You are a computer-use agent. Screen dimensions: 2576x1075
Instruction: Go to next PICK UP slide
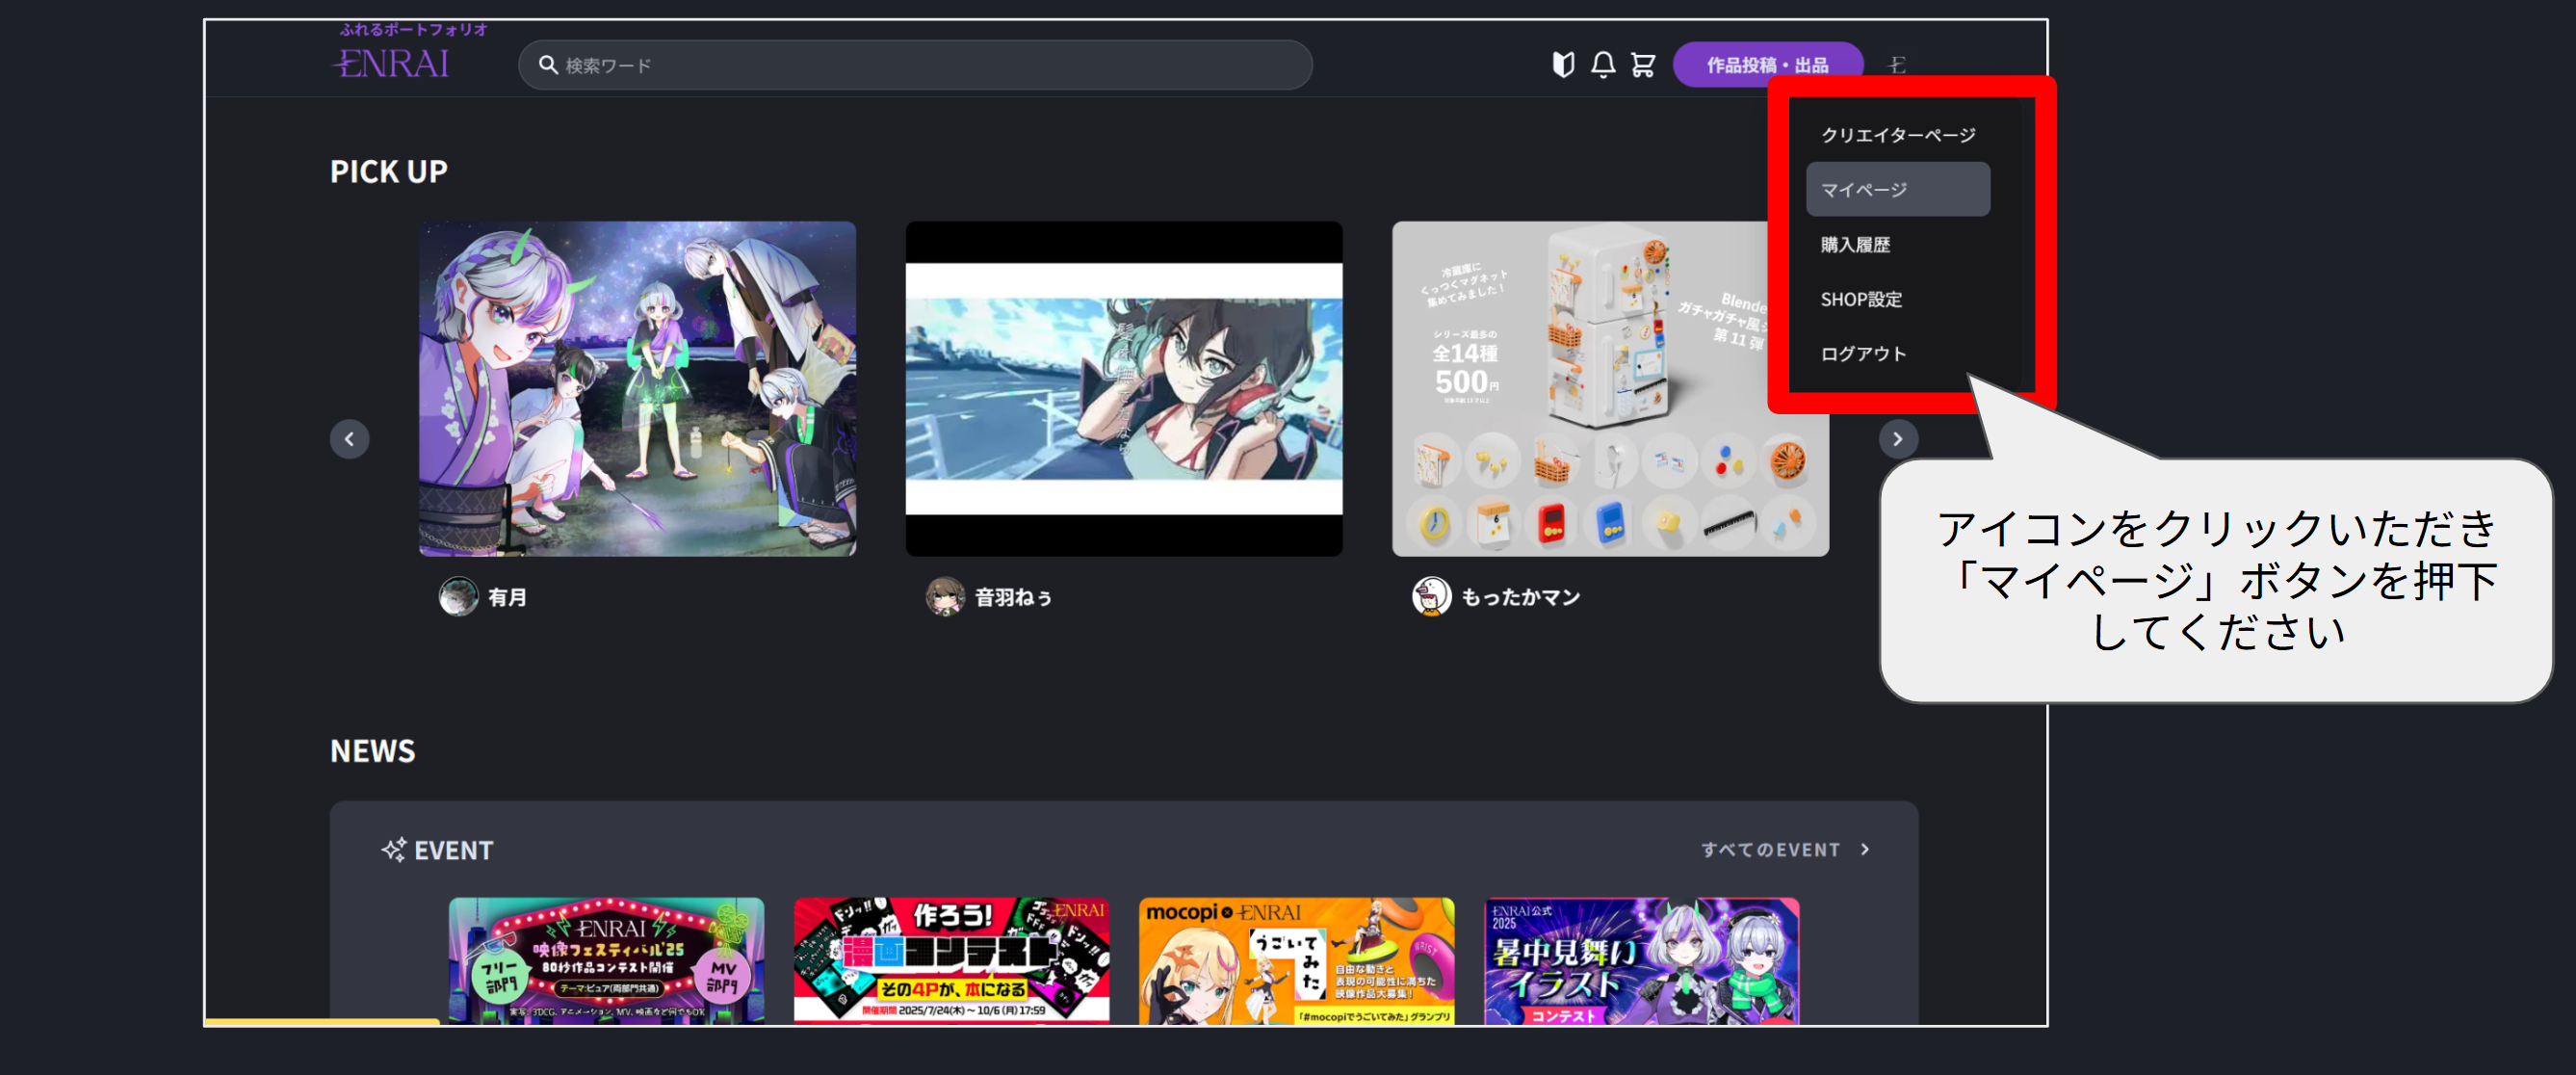point(1897,439)
